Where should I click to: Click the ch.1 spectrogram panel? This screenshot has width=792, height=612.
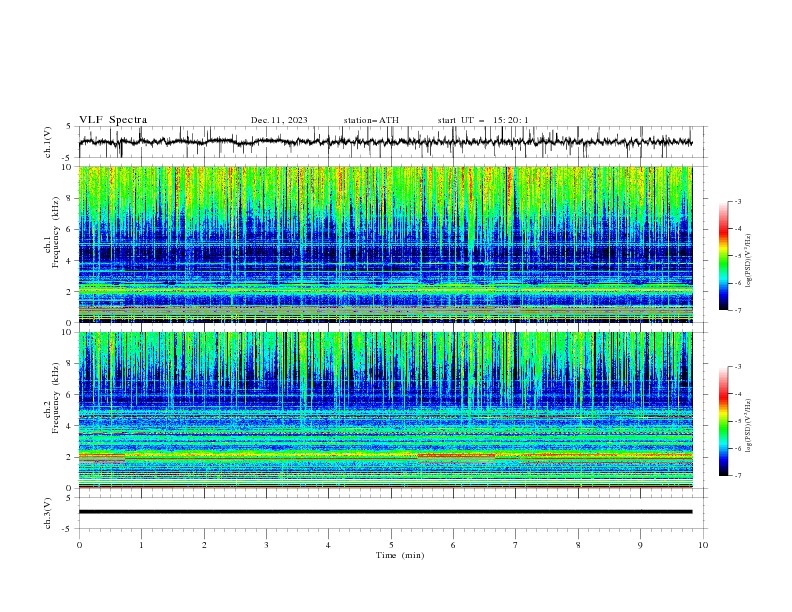[x=385, y=244]
